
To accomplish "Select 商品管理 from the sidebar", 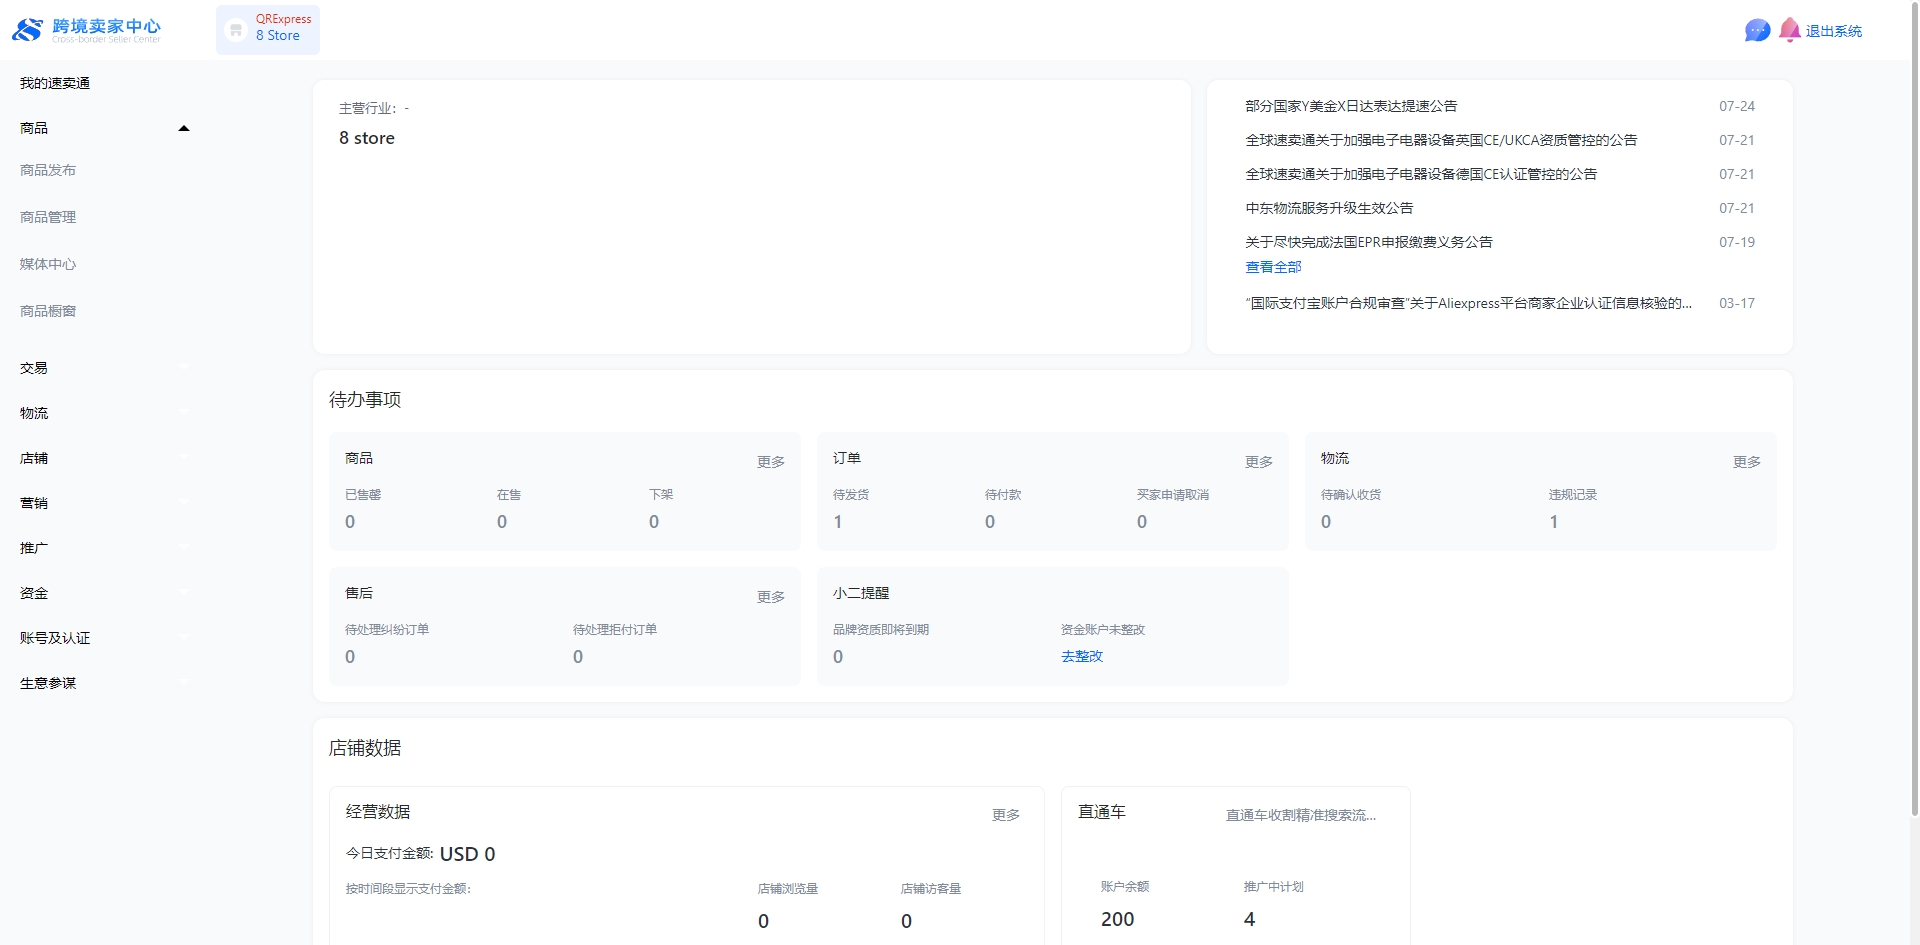I will point(48,217).
